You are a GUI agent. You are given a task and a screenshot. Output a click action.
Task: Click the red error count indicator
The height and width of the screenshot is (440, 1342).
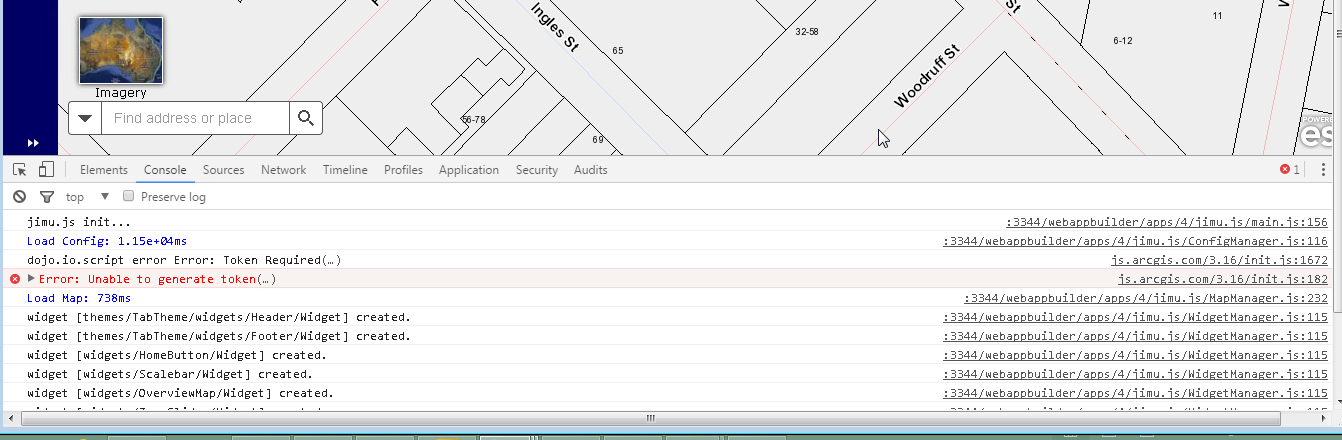[1290, 170]
